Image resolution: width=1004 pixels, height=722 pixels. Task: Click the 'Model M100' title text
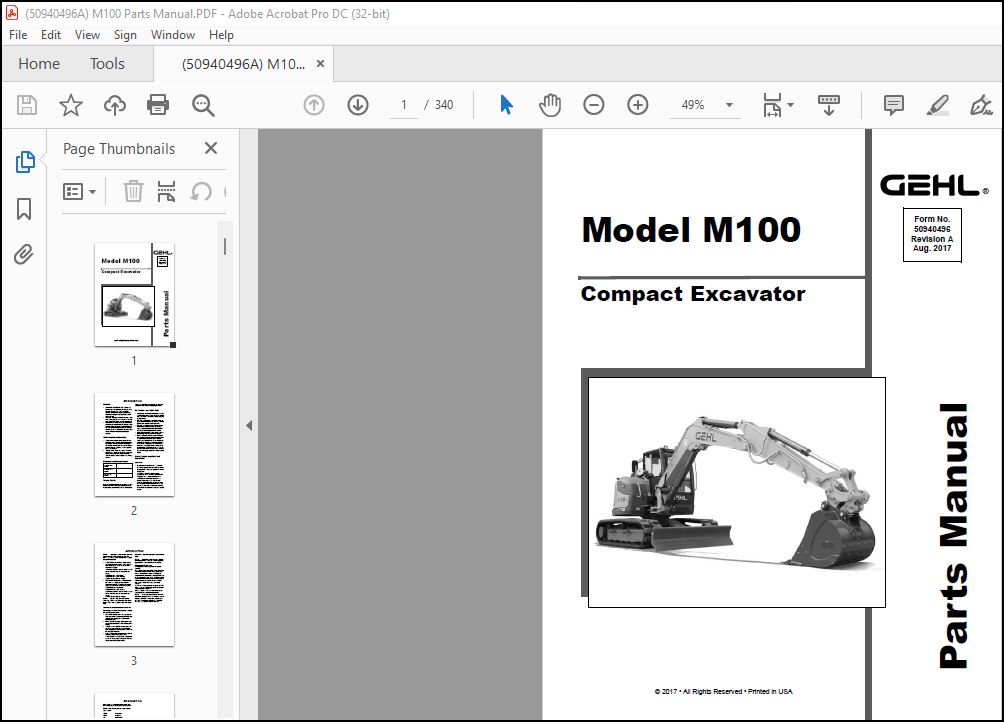691,230
